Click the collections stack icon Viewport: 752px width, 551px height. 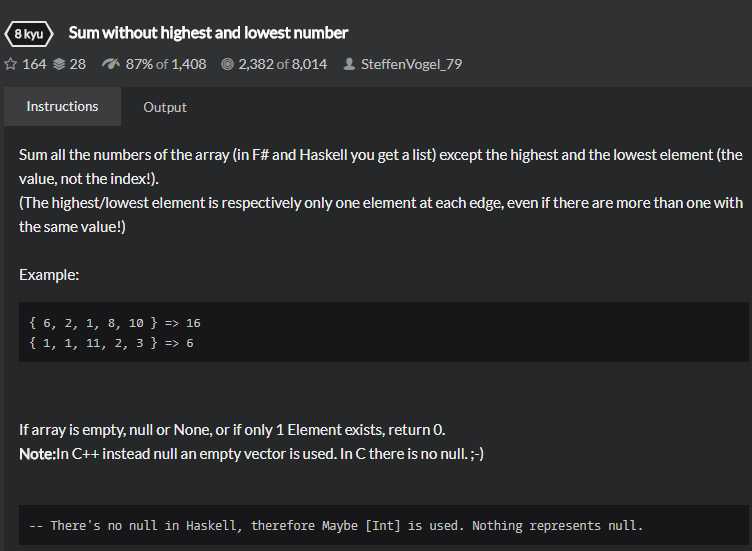point(59,64)
